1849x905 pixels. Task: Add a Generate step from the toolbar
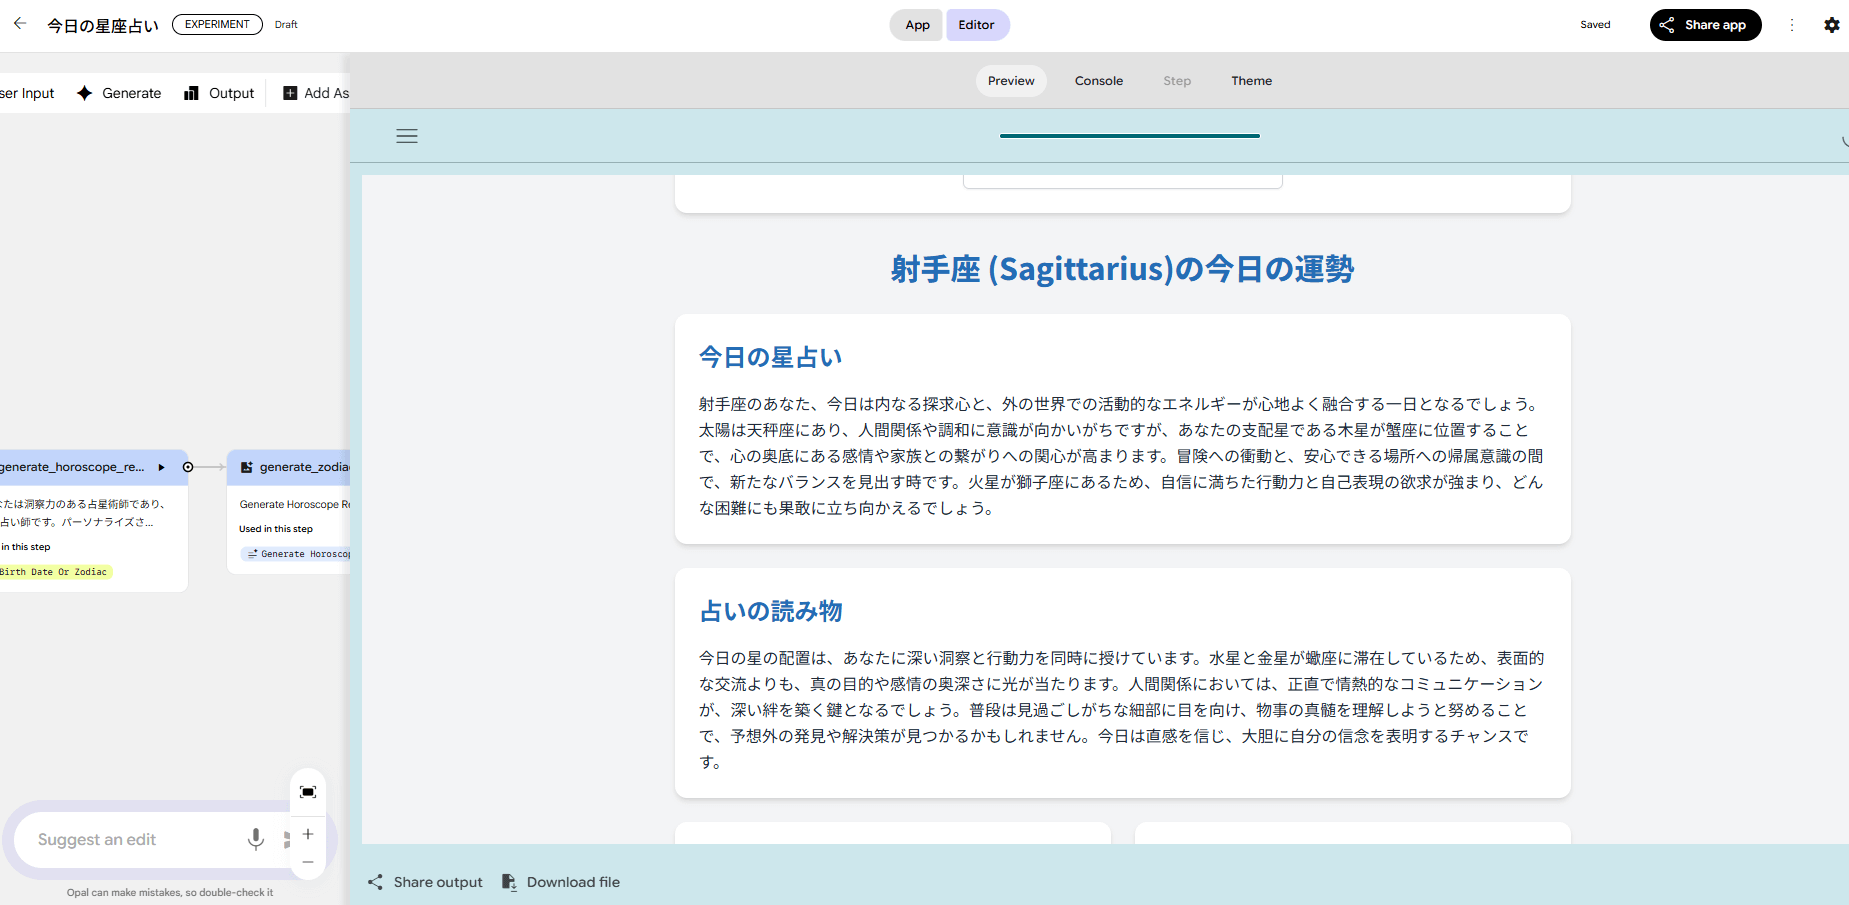coord(119,93)
